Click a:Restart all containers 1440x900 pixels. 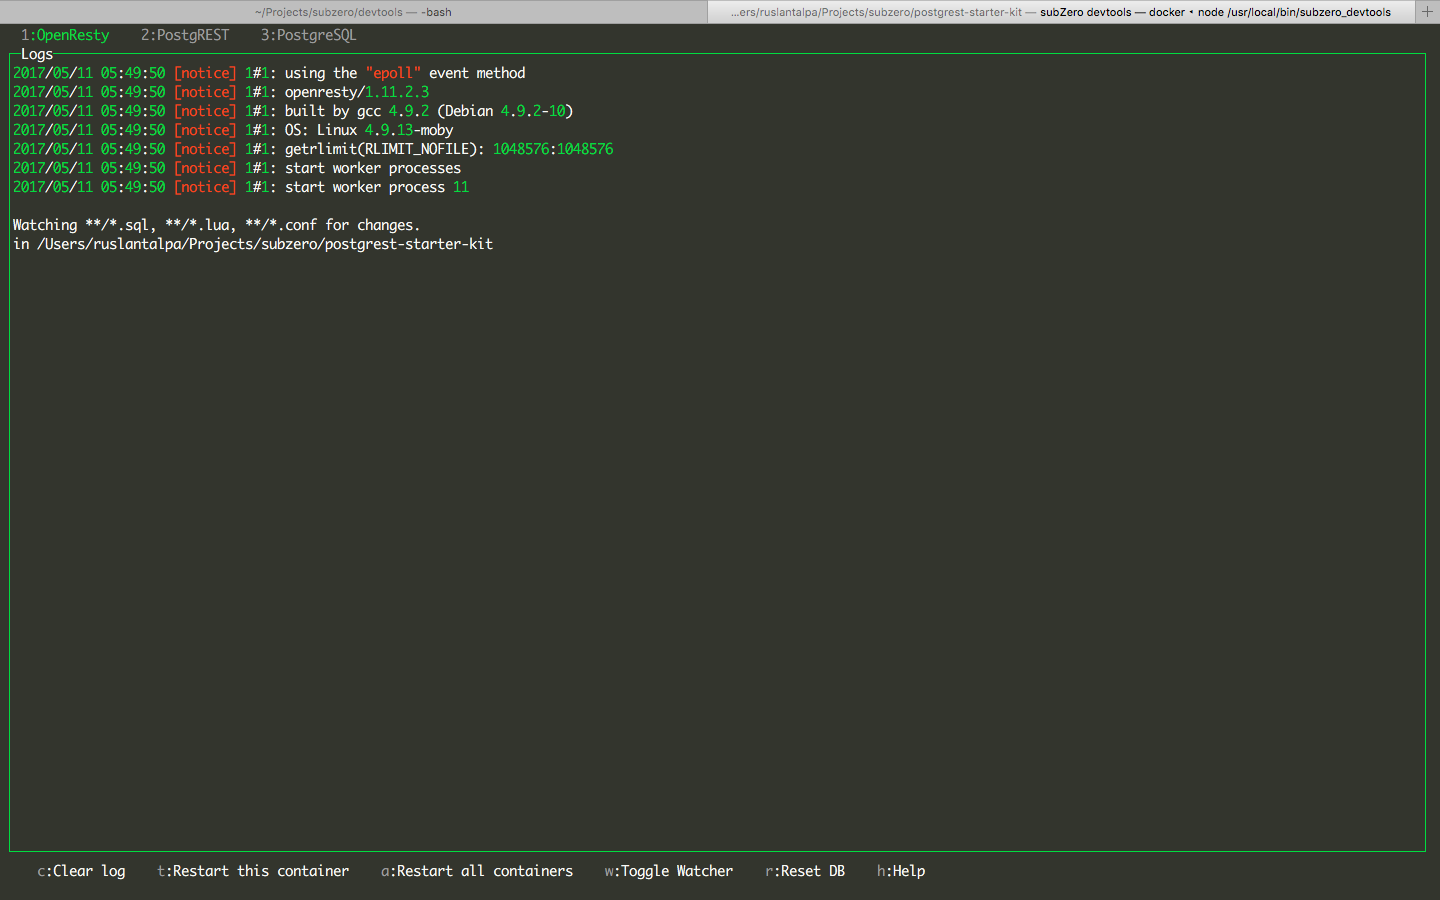pos(477,871)
